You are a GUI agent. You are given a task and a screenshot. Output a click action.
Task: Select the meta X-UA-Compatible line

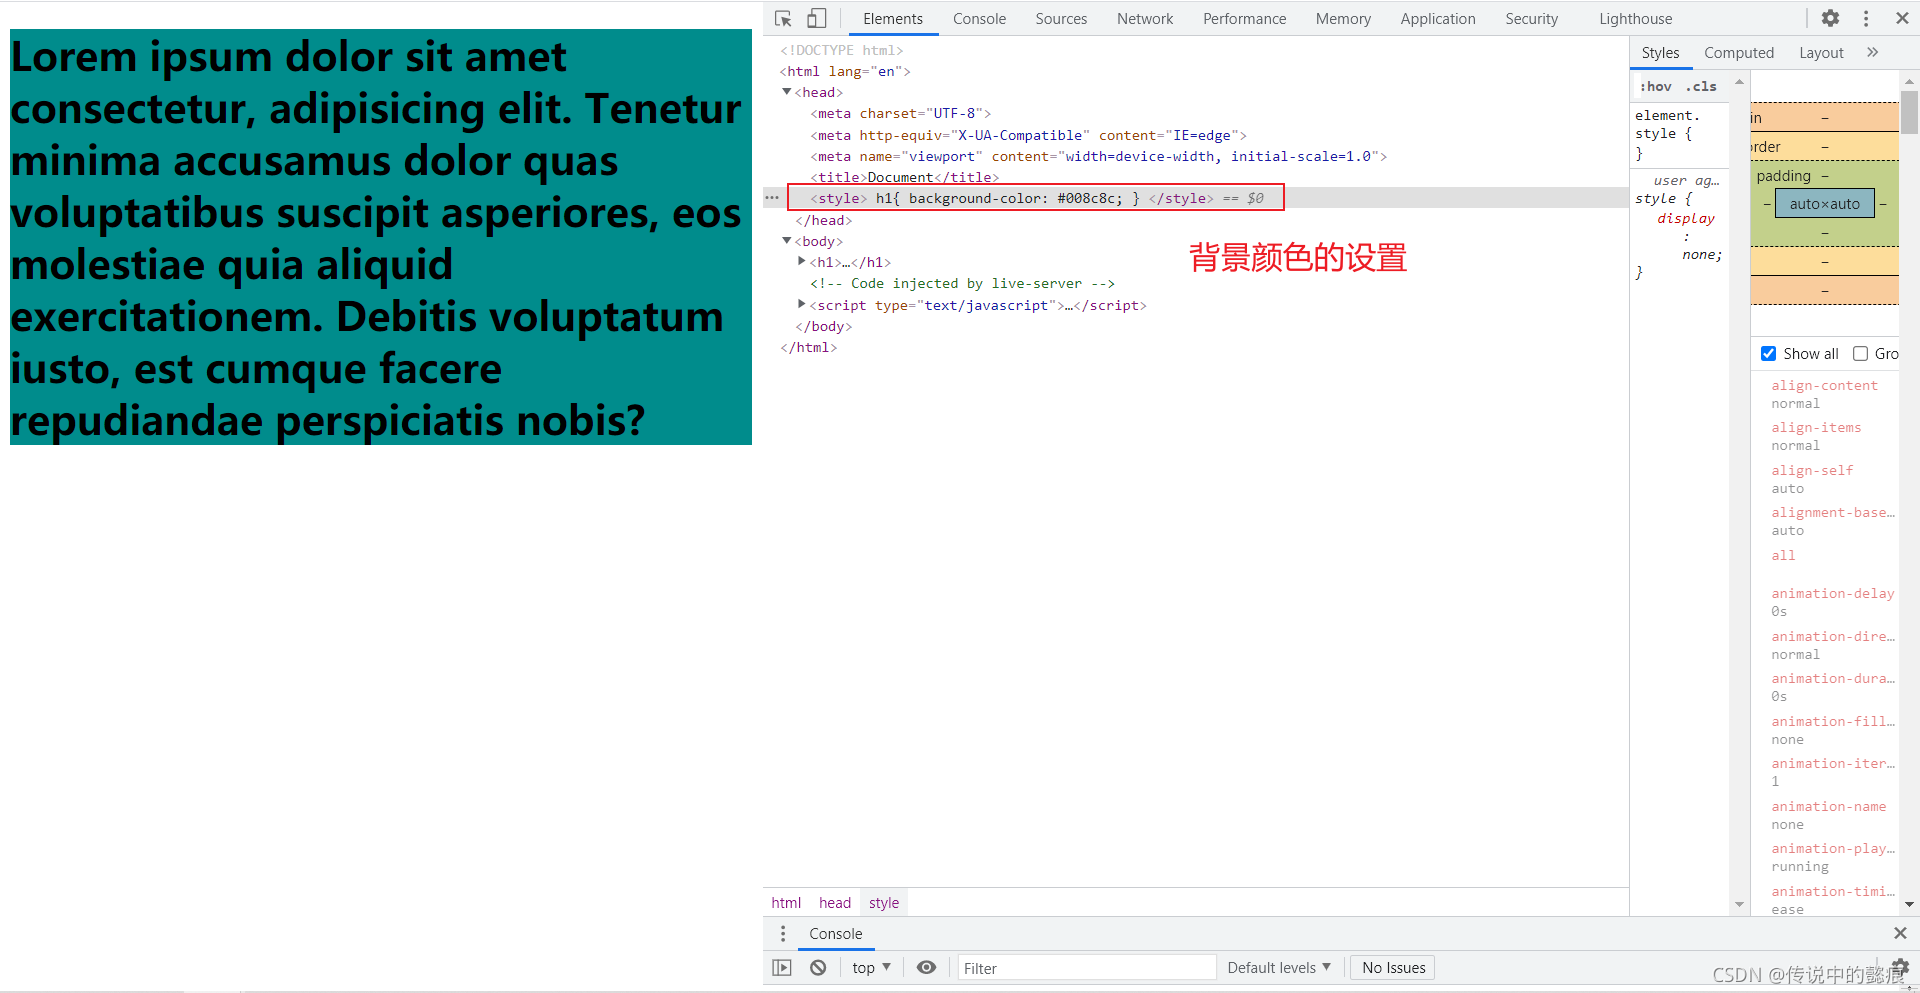click(x=1028, y=136)
